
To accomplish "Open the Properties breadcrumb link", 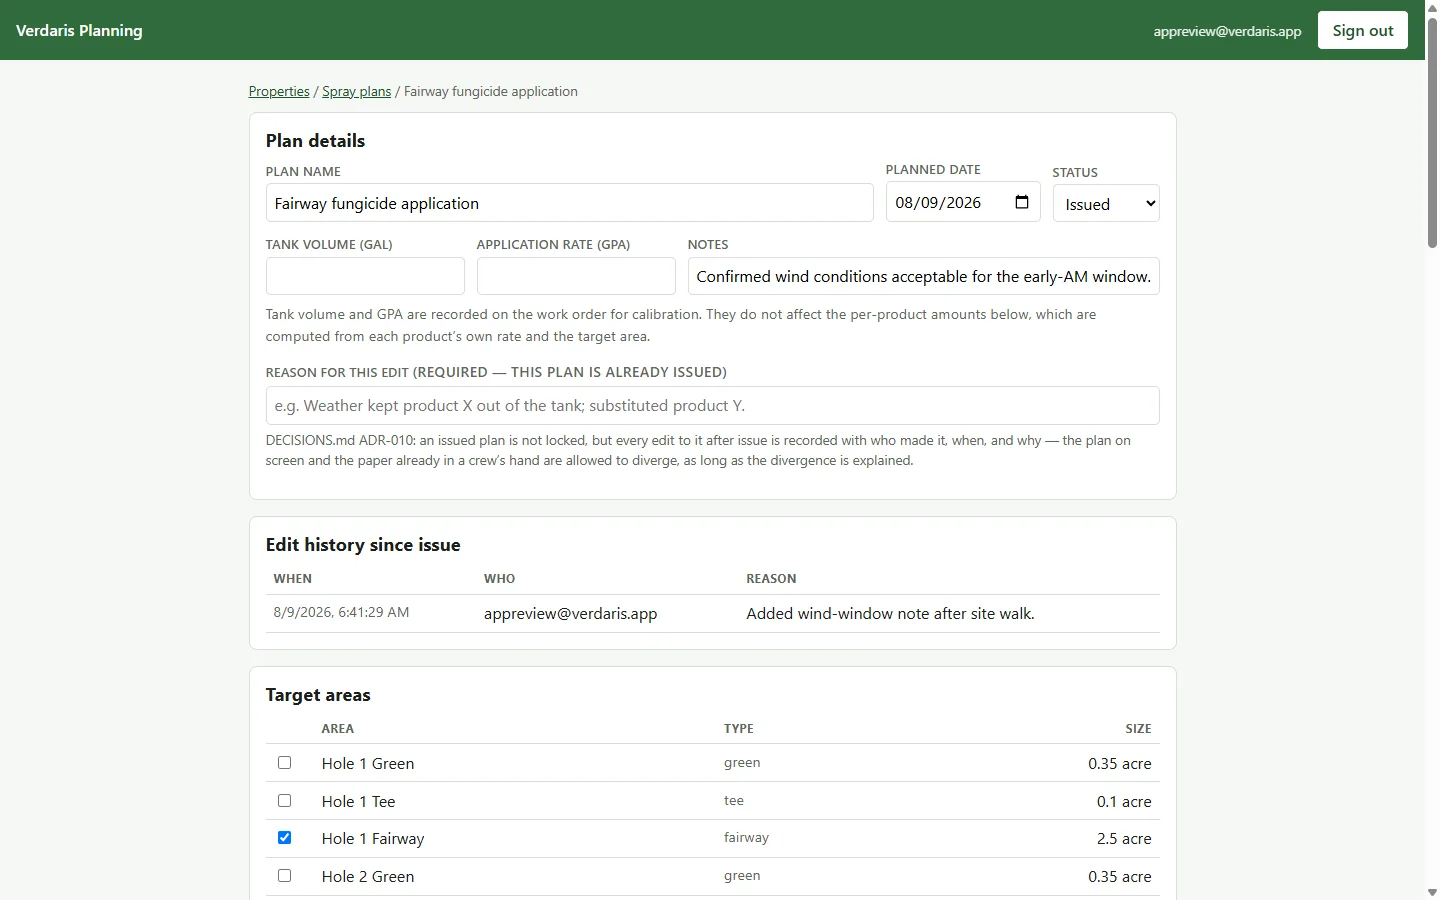I will pos(279,91).
